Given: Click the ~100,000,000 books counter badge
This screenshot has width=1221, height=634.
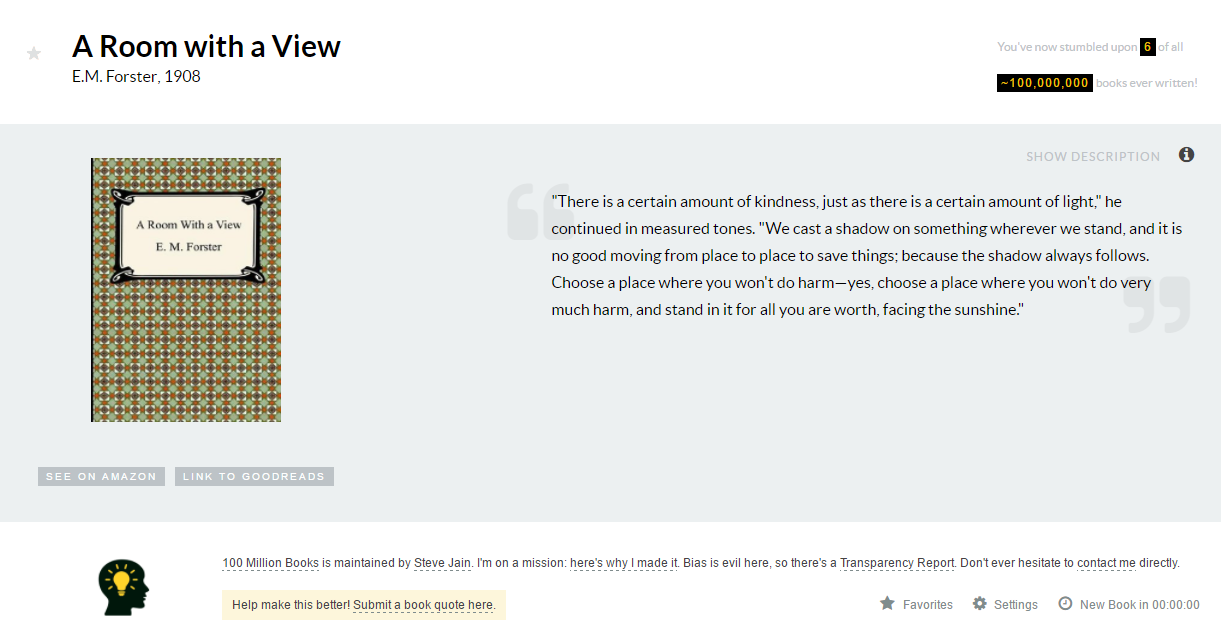Looking at the screenshot, I should click(1044, 83).
